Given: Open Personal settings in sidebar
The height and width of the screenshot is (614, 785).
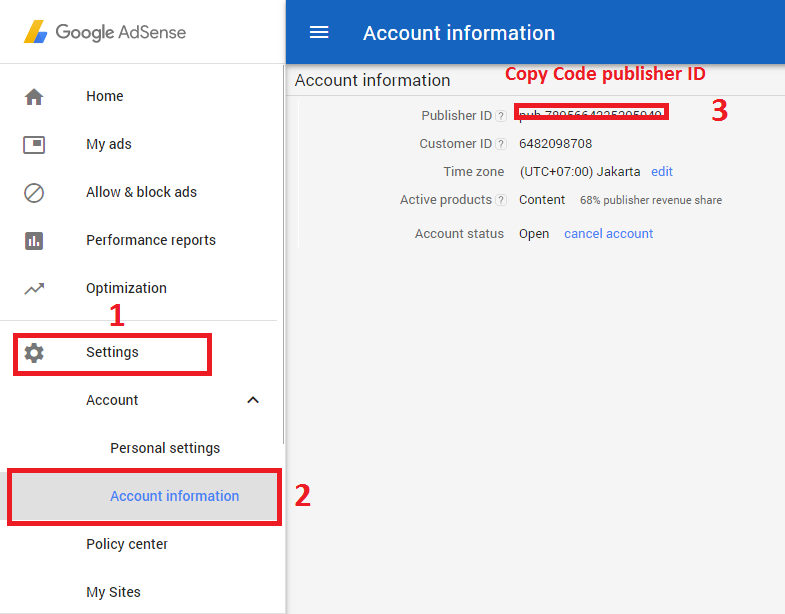Looking at the screenshot, I should coord(165,448).
